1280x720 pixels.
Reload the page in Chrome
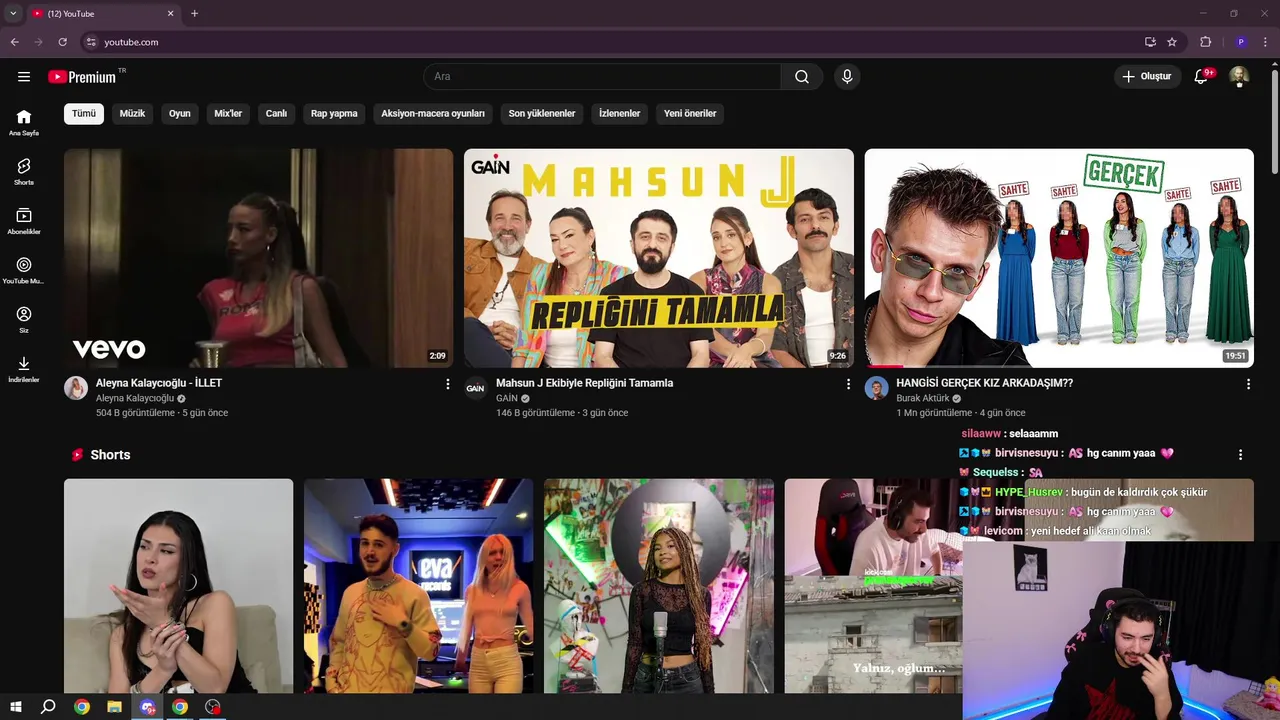click(62, 42)
